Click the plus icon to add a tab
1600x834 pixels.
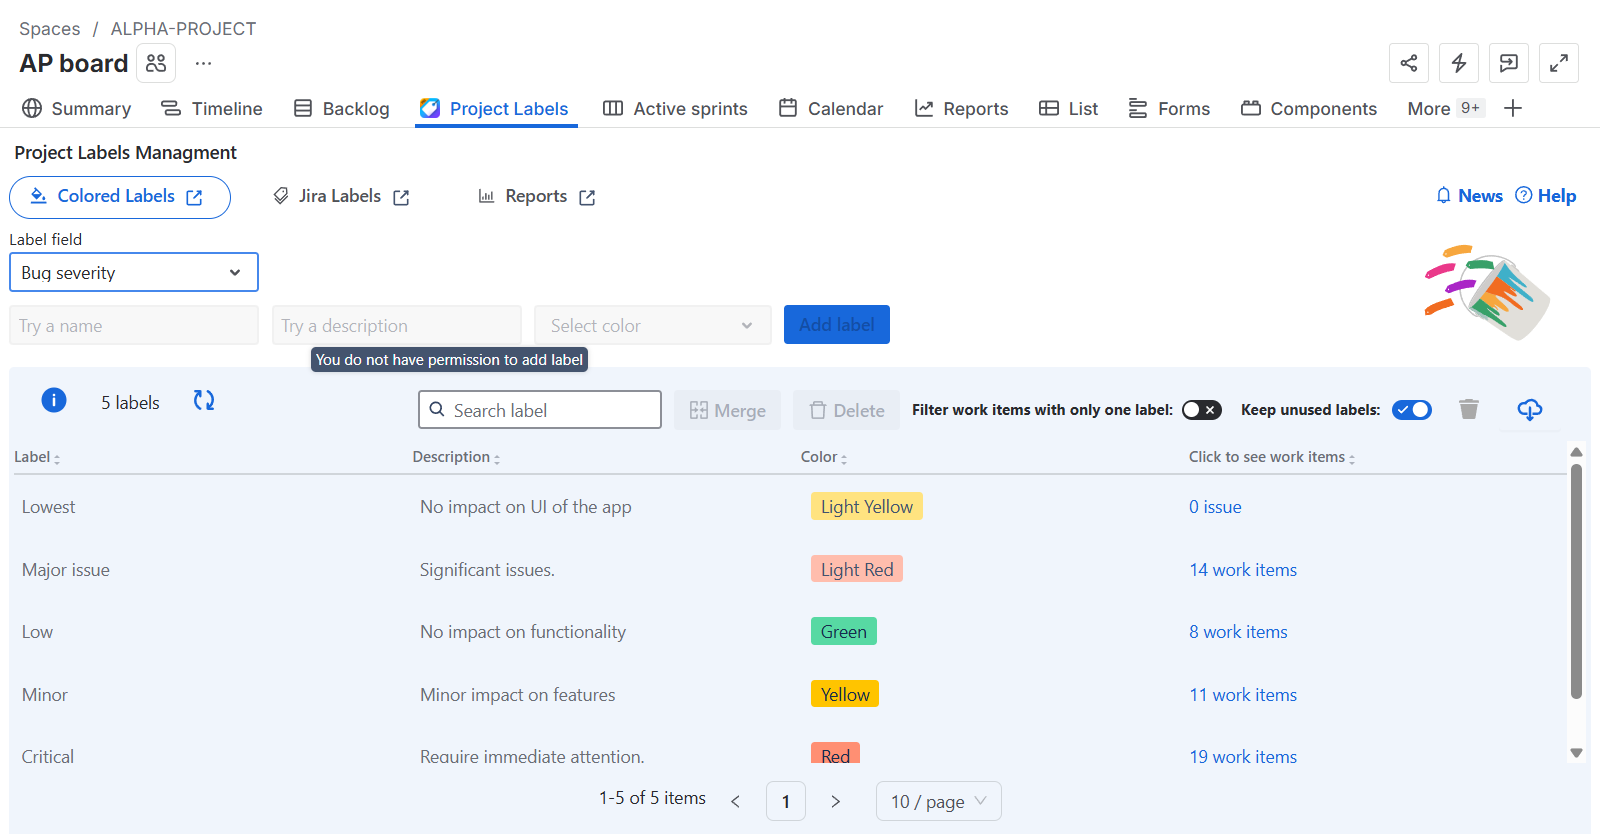(1513, 108)
